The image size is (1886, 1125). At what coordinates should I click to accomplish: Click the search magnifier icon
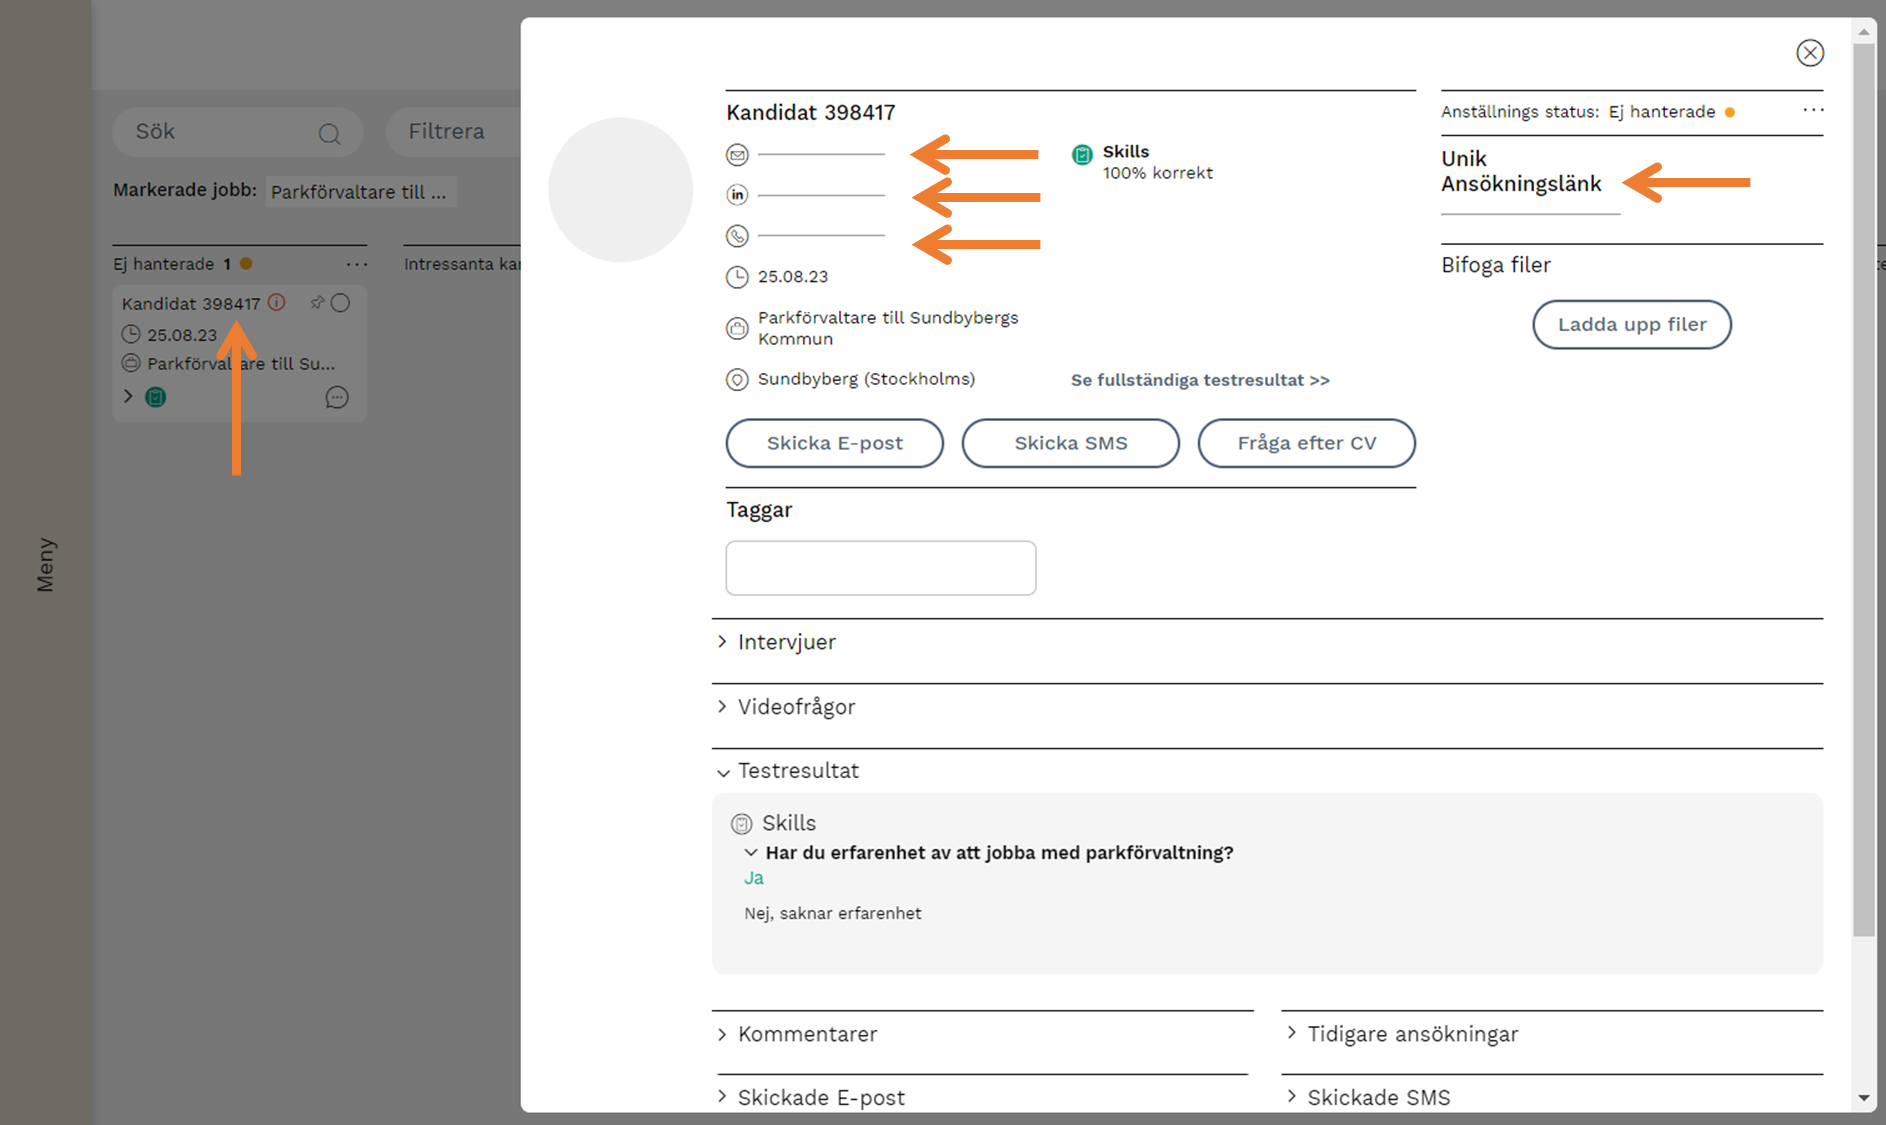pos(329,133)
